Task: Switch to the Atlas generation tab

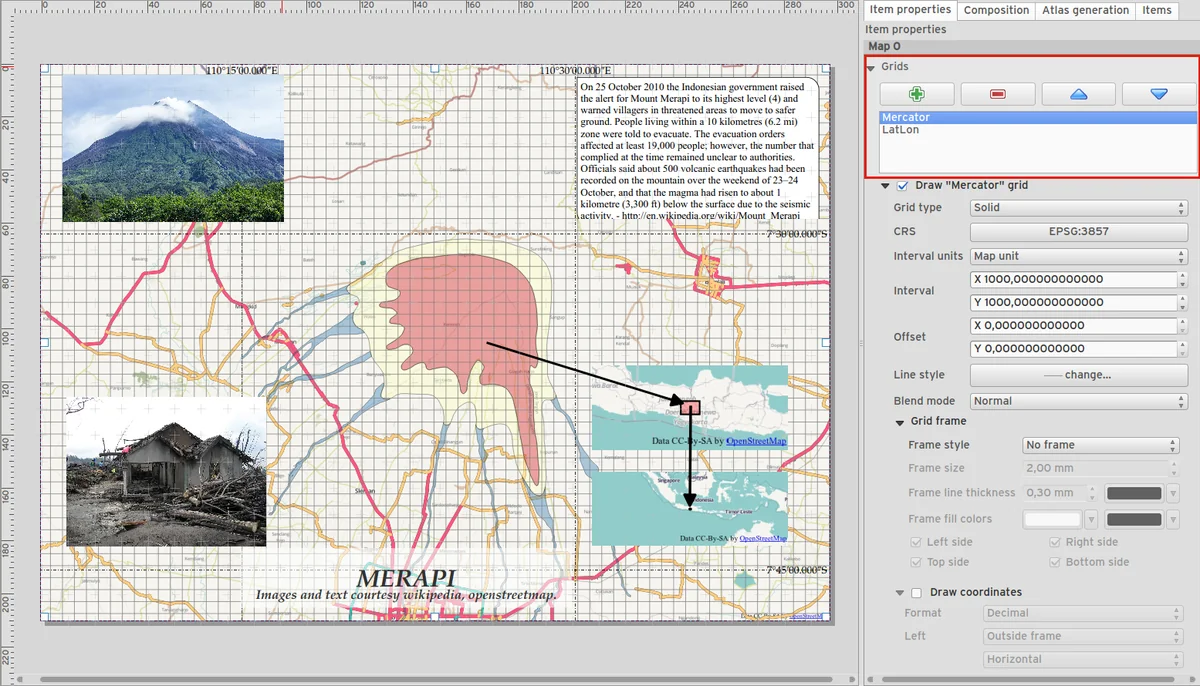Action: (1085, 10)
